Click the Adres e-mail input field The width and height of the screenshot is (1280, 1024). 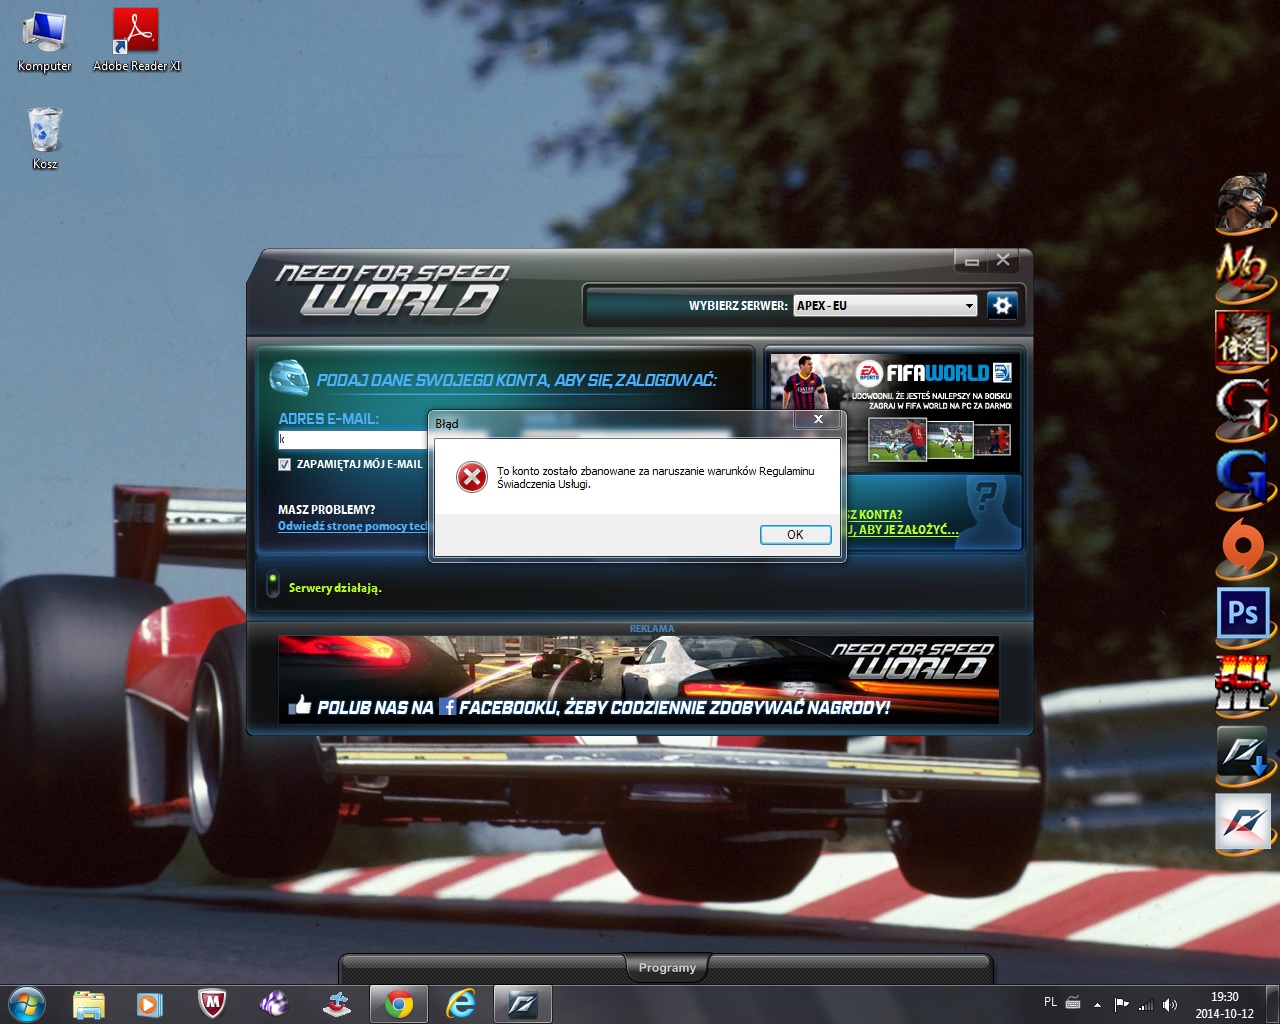[x=353, y=439]
